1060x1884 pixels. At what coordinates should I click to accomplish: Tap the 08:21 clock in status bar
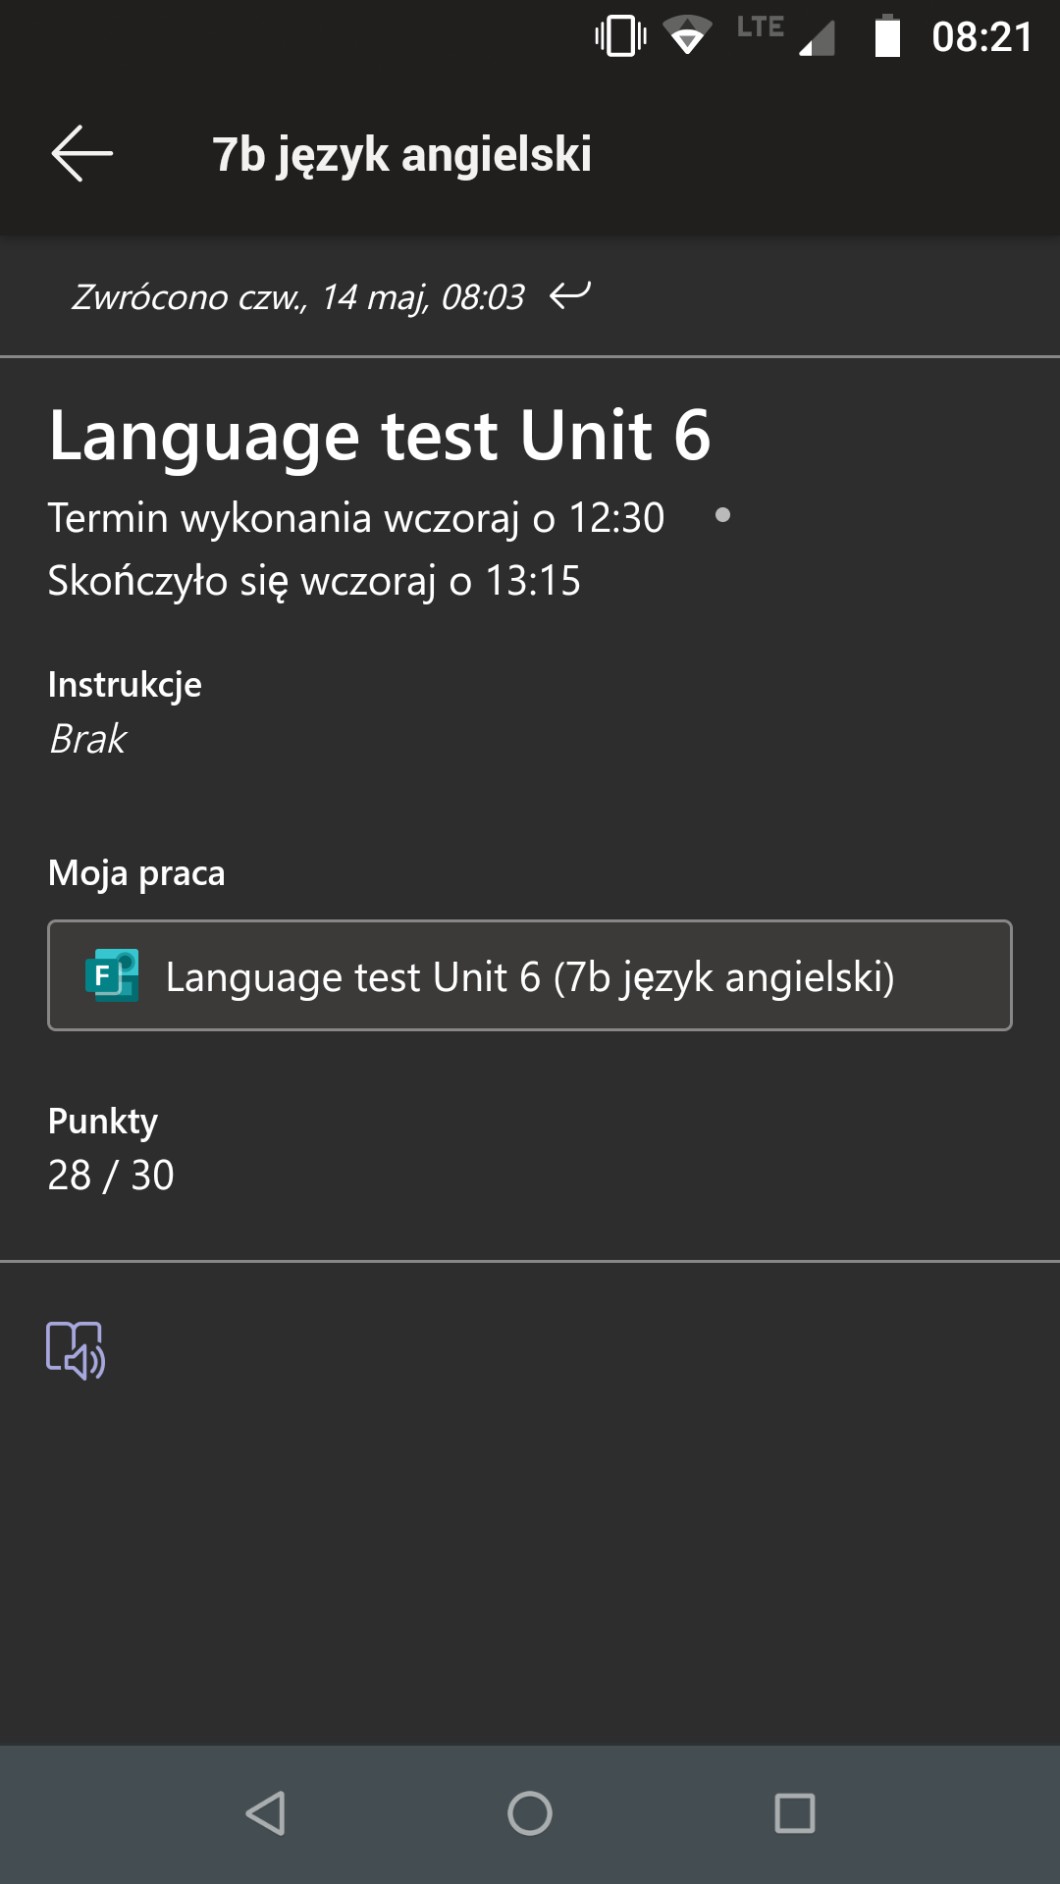pos(981,37)
